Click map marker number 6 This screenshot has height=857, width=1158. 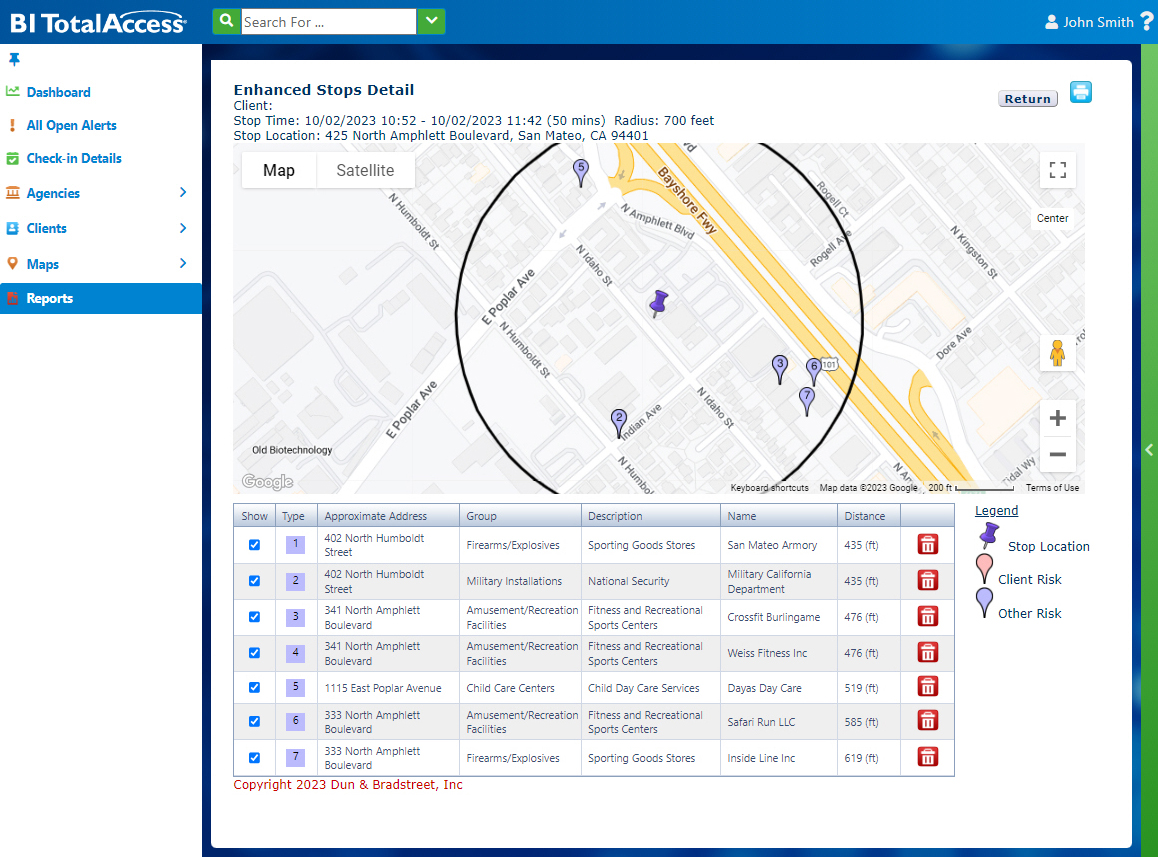(x=814, y=372)
